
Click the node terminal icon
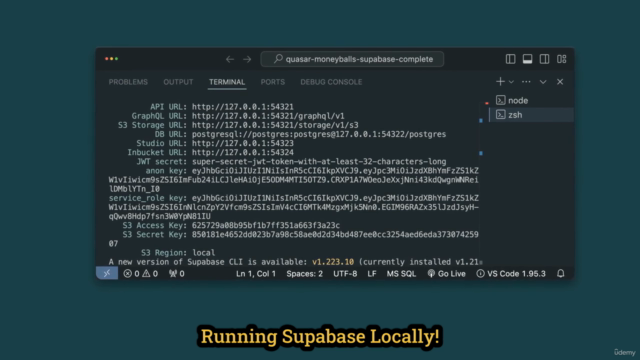pyautogui.click(x=500, y=100)
